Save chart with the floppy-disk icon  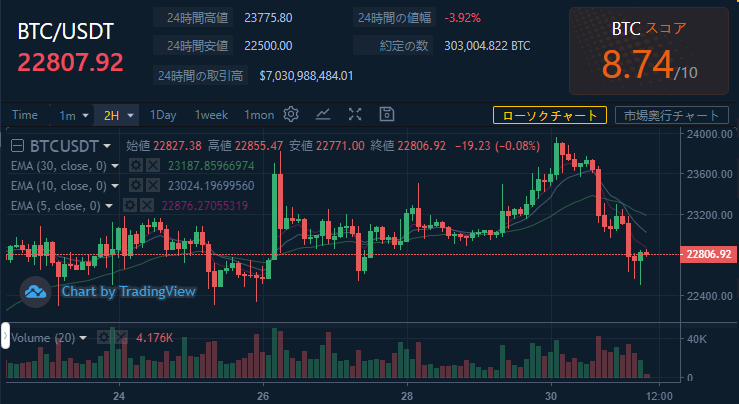(387, 114)
